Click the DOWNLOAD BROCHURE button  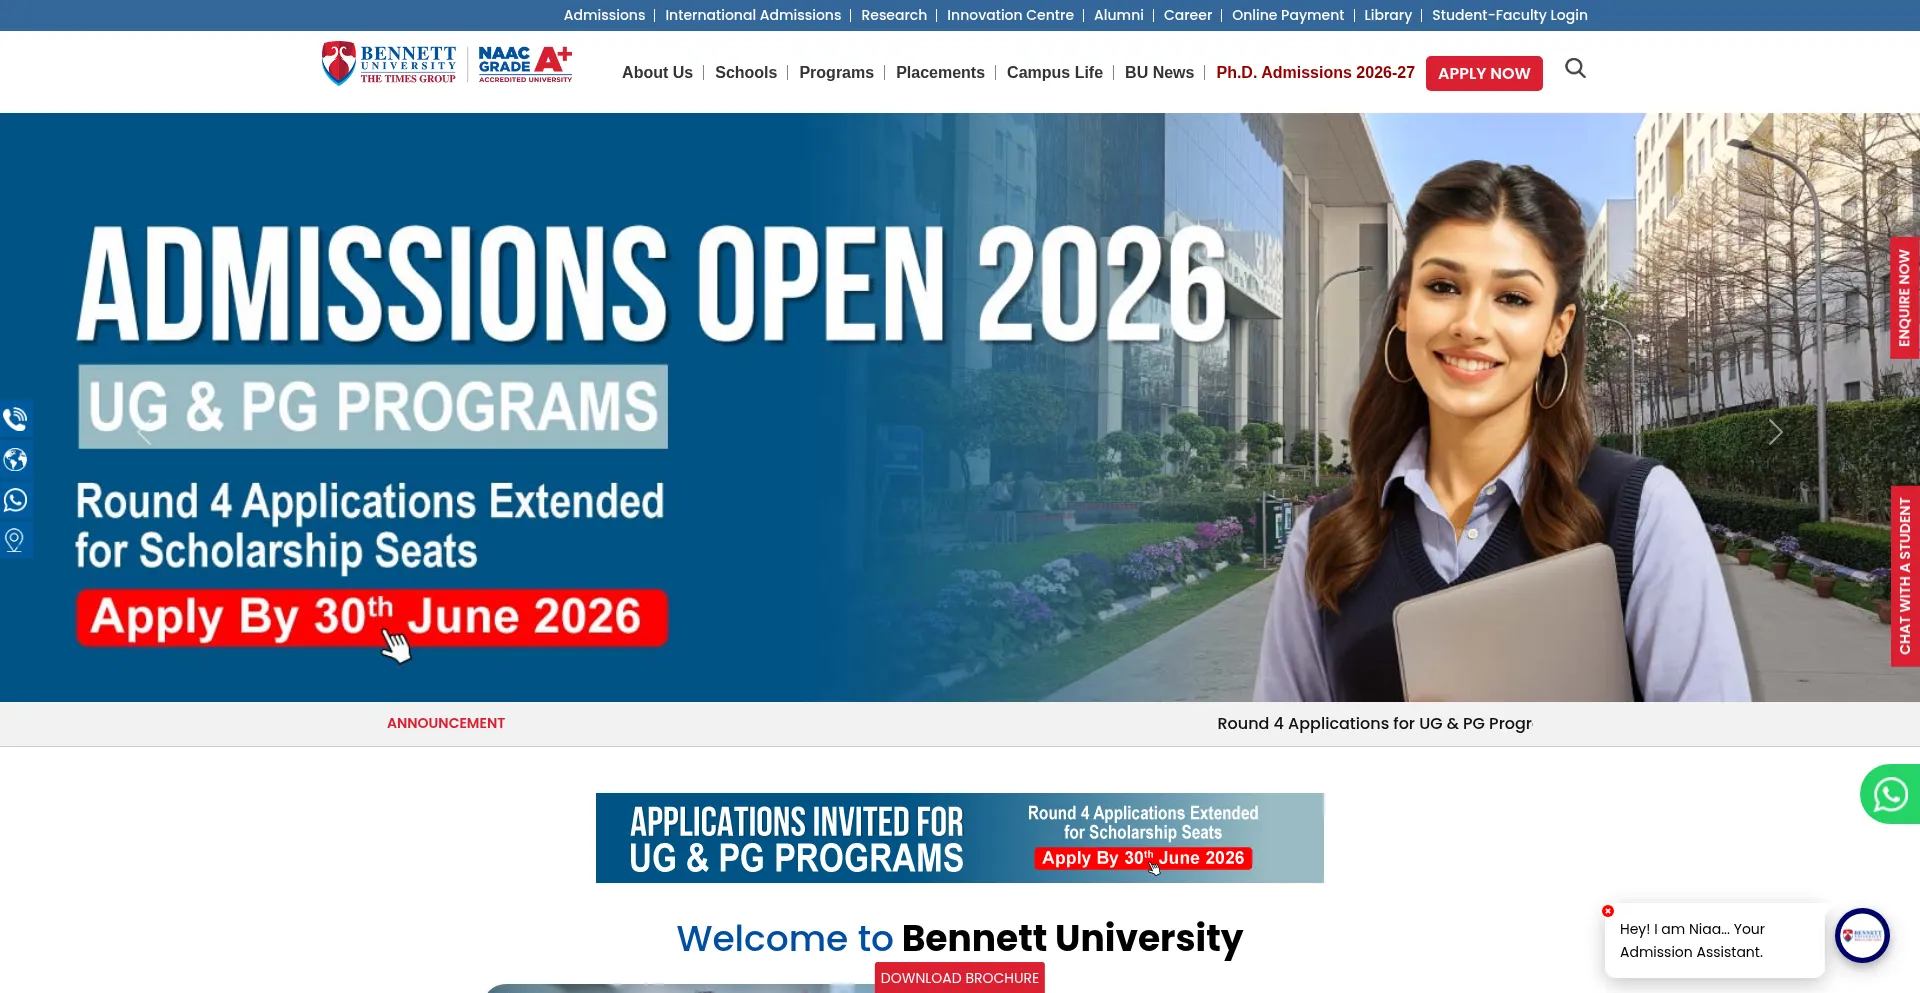click(960, 978)
